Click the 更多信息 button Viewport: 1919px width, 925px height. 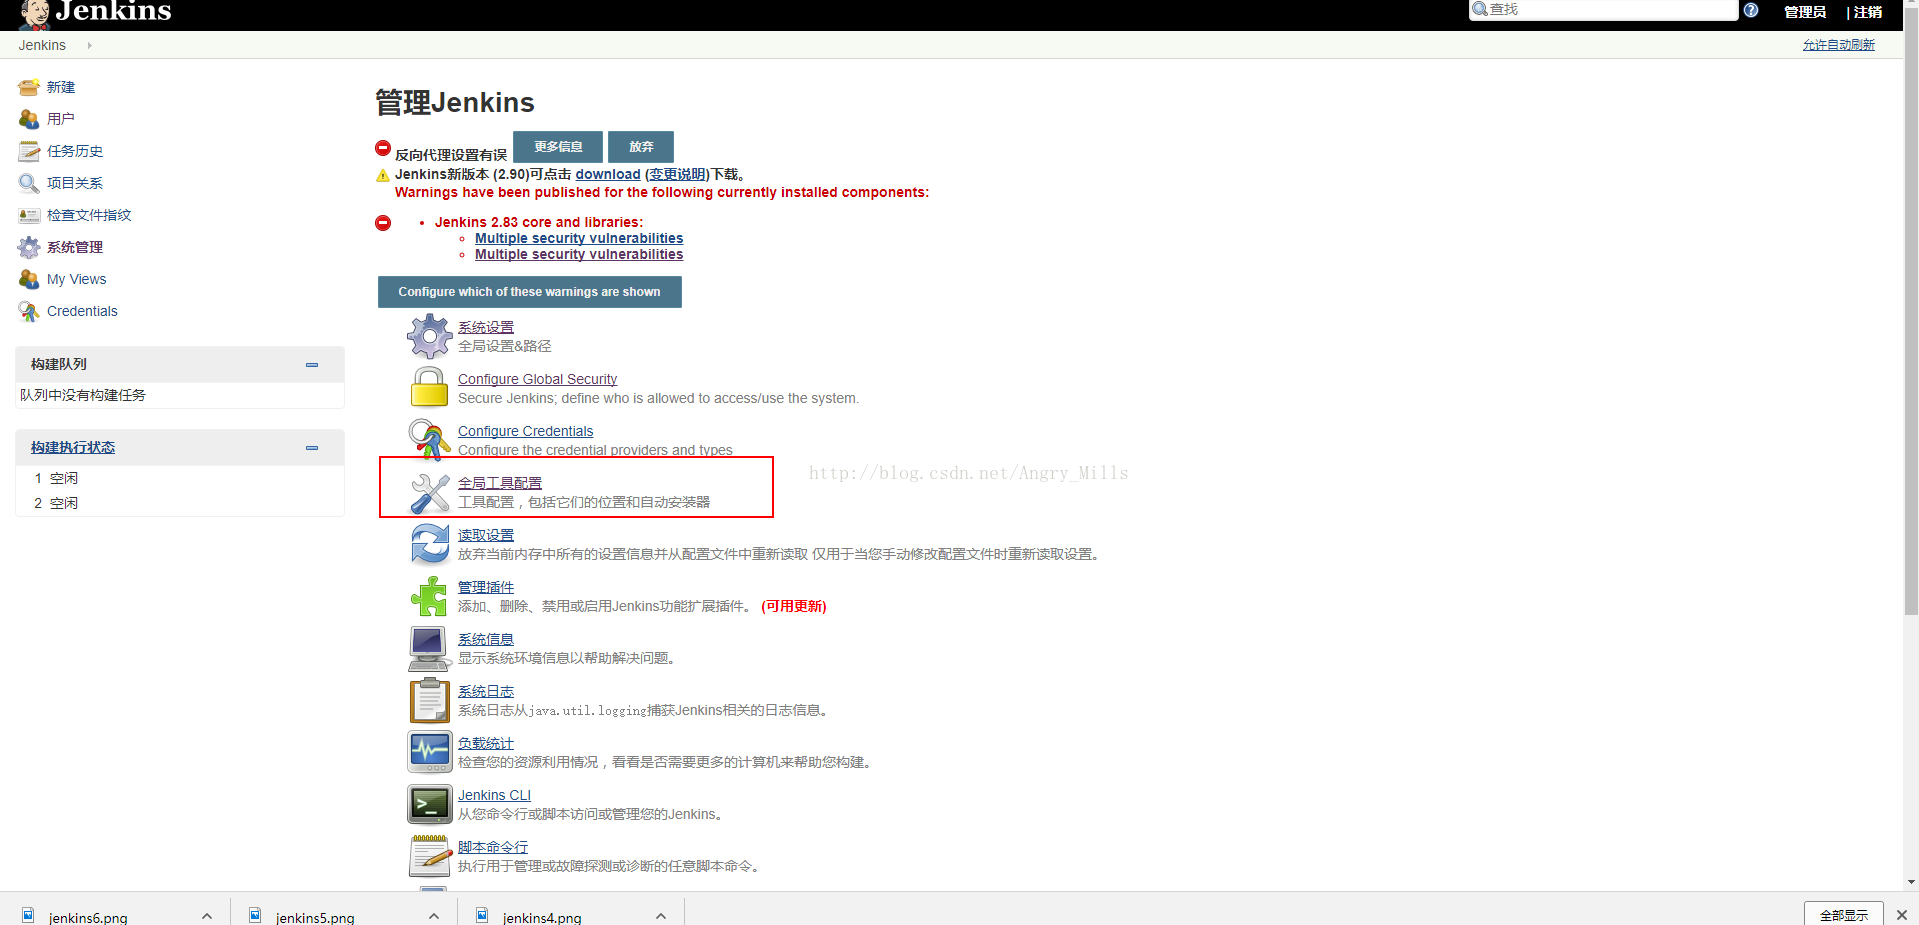(558, 147)
